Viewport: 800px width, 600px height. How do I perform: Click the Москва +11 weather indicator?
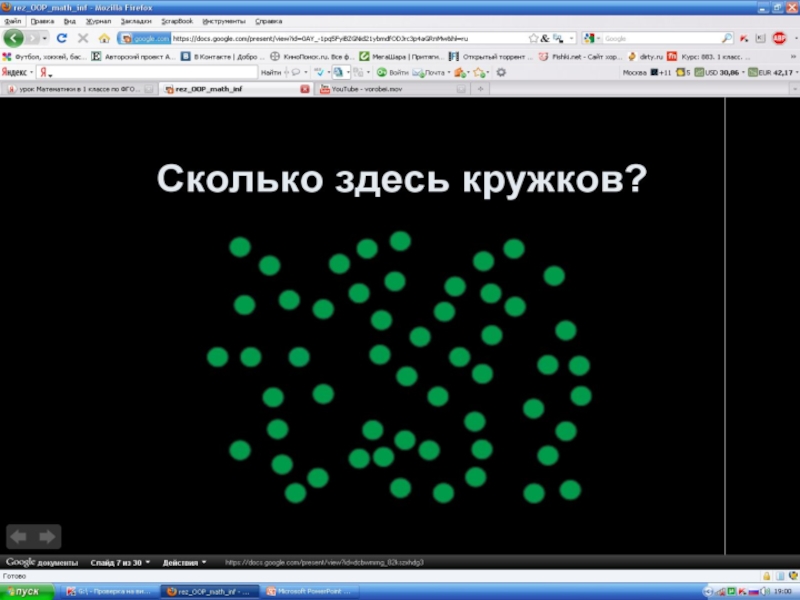click(x=646, y=72)
